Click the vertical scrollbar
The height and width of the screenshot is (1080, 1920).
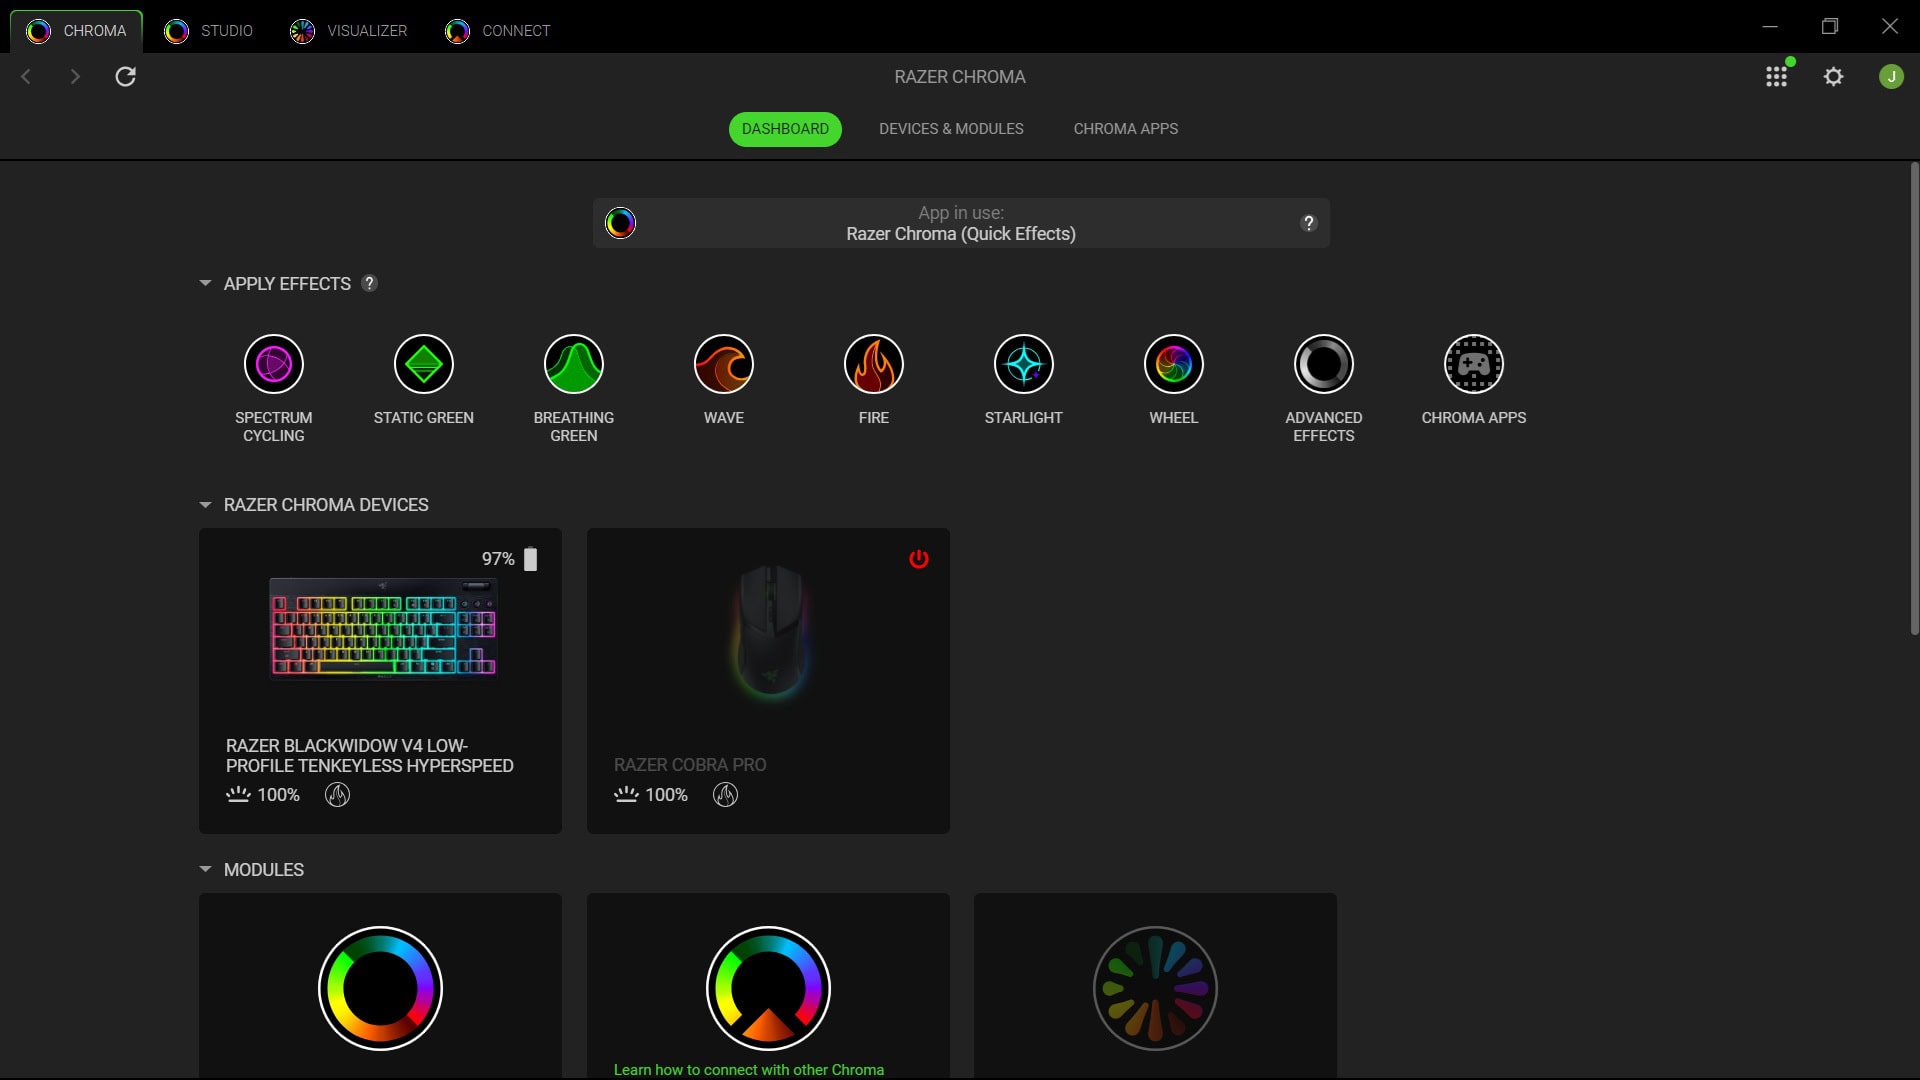coord(1914,399)
